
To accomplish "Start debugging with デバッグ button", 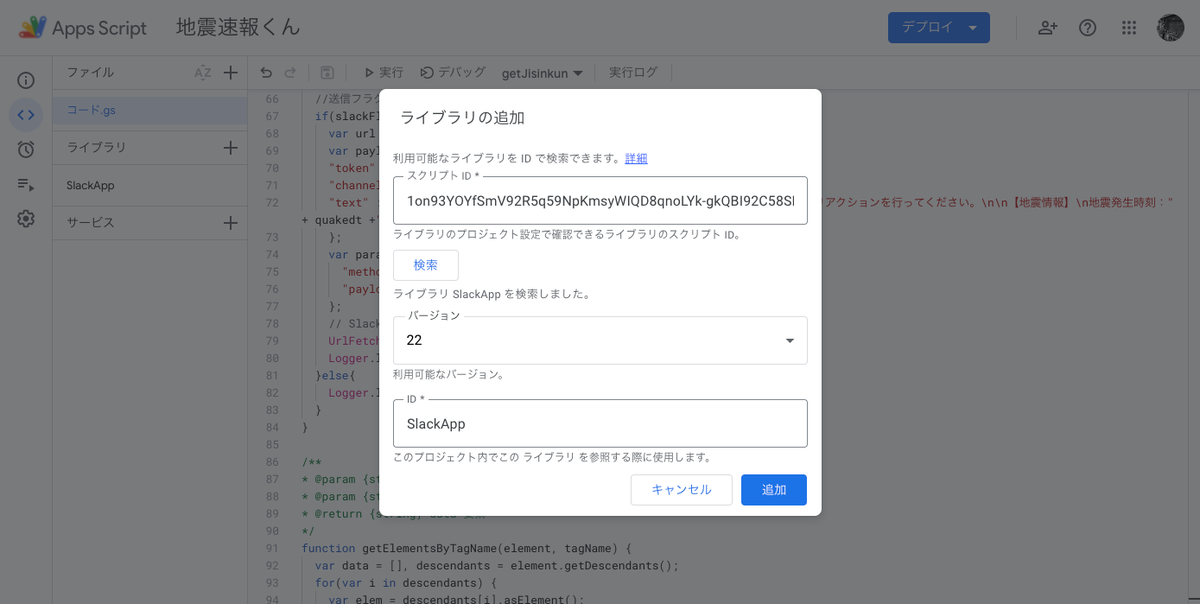I will 453,72.
